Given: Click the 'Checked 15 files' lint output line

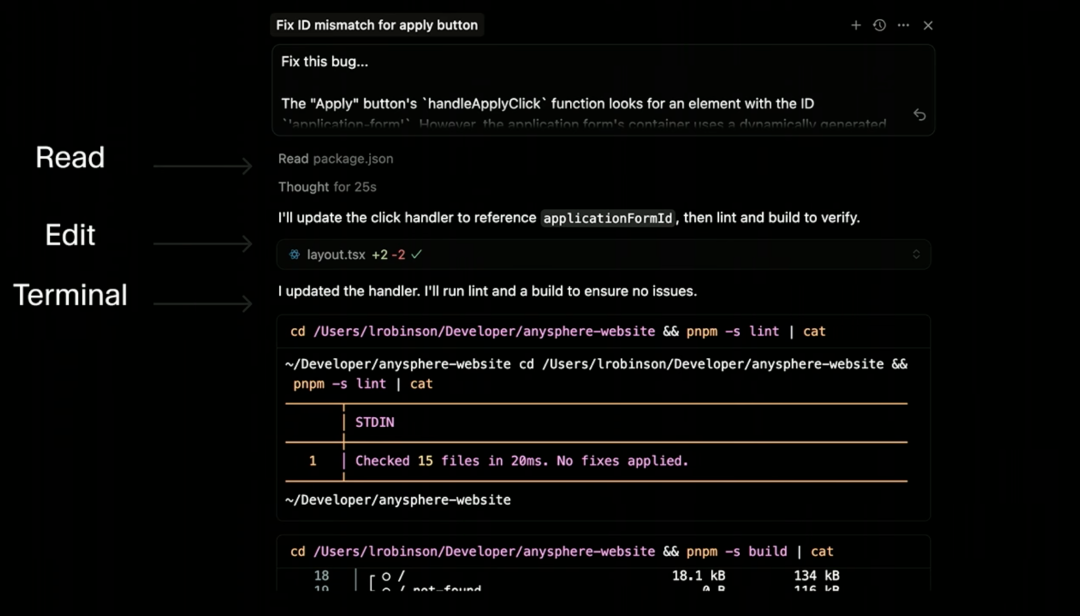Looking at the screenshot, I should (521, 461).
